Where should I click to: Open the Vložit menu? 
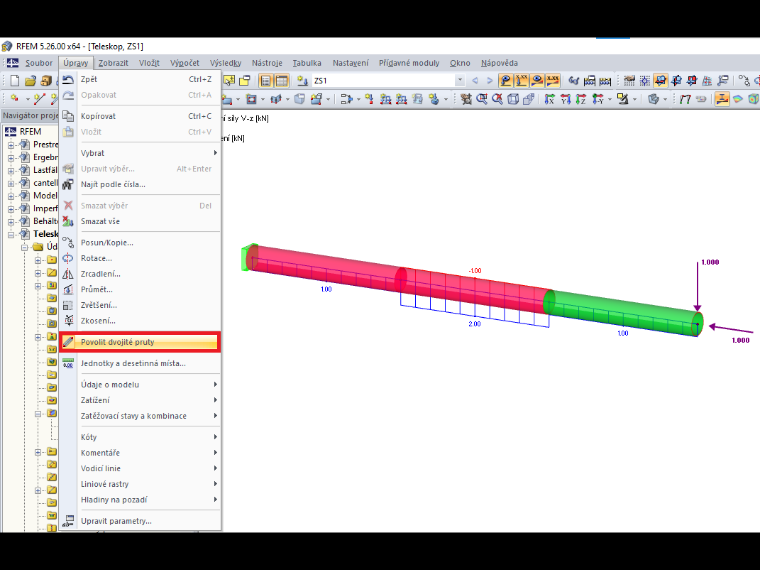point(149,63)
